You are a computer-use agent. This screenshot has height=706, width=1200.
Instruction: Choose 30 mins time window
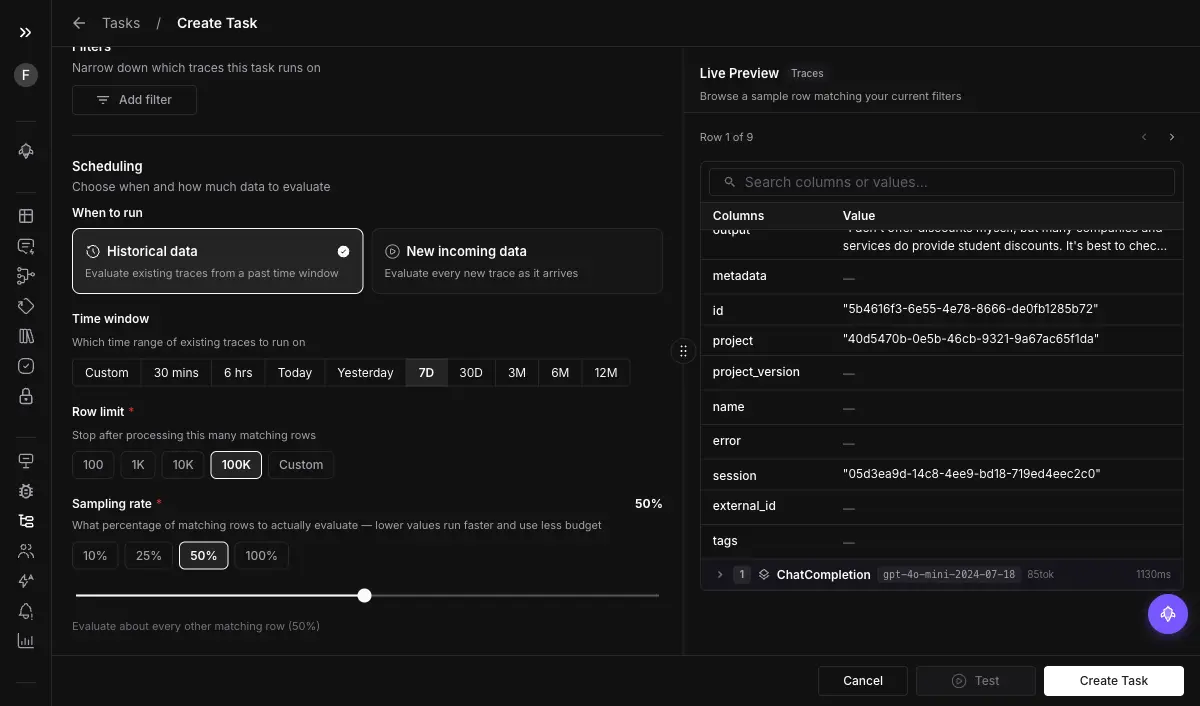(176, 373)
